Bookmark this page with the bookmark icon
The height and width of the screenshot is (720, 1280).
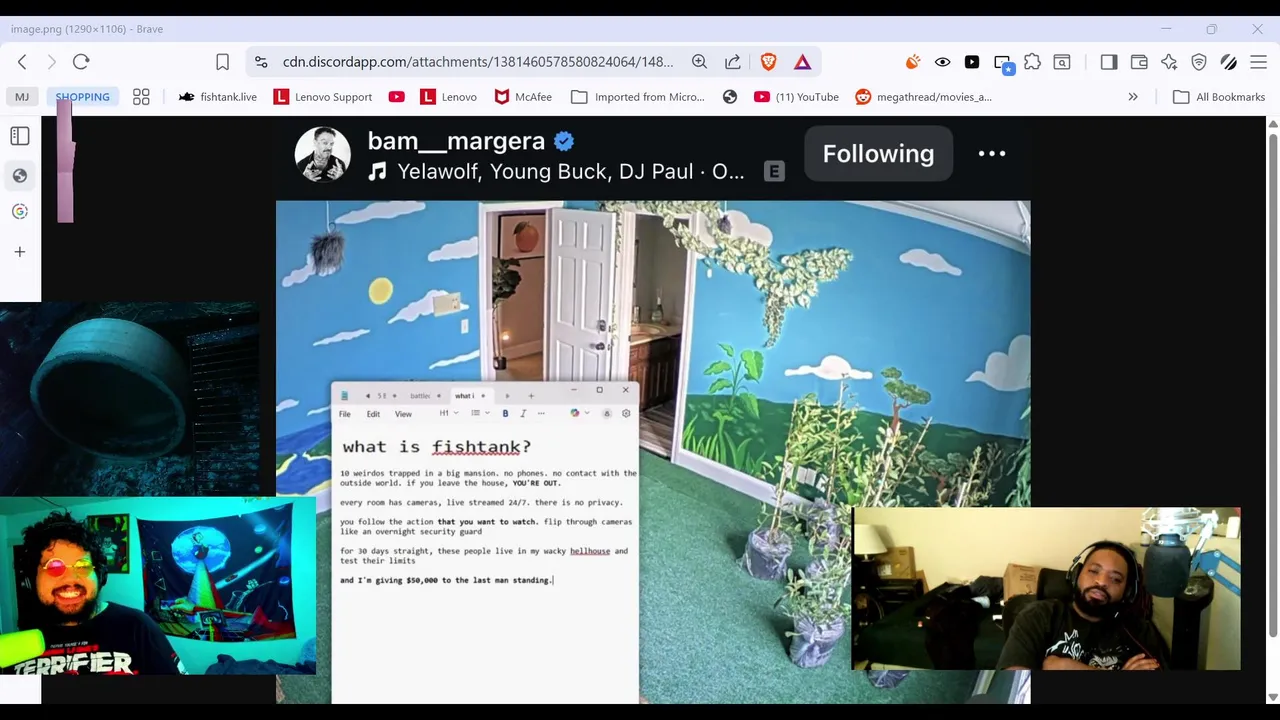(223, 62)
